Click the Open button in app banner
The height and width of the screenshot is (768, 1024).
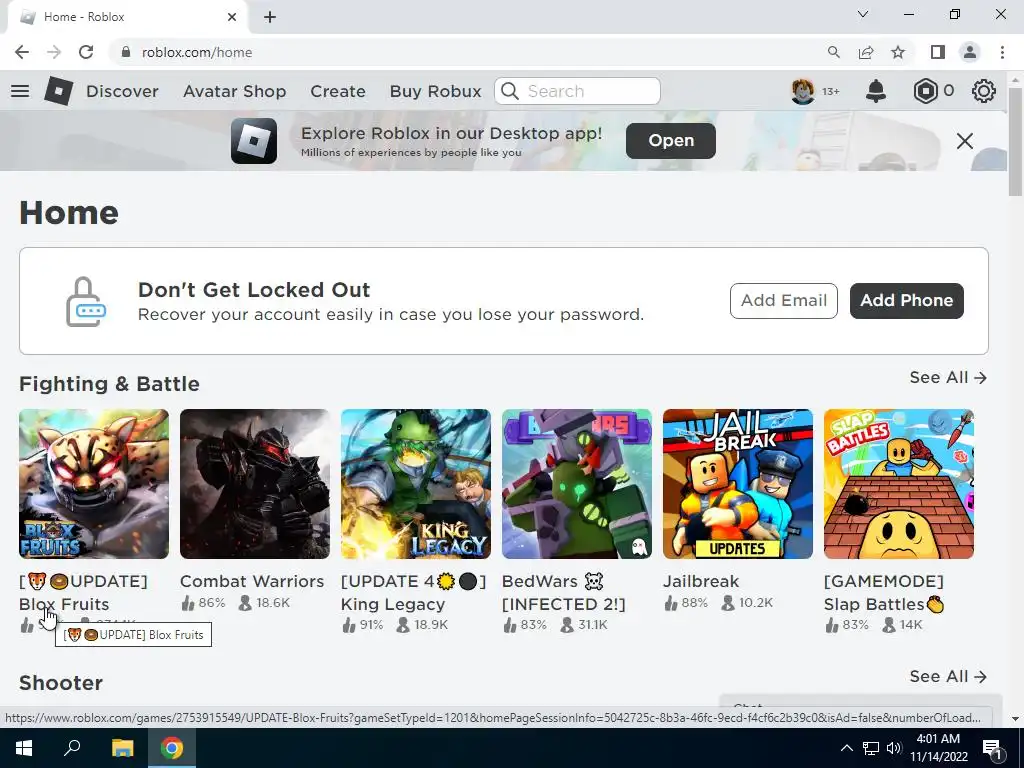click(671, 140)
